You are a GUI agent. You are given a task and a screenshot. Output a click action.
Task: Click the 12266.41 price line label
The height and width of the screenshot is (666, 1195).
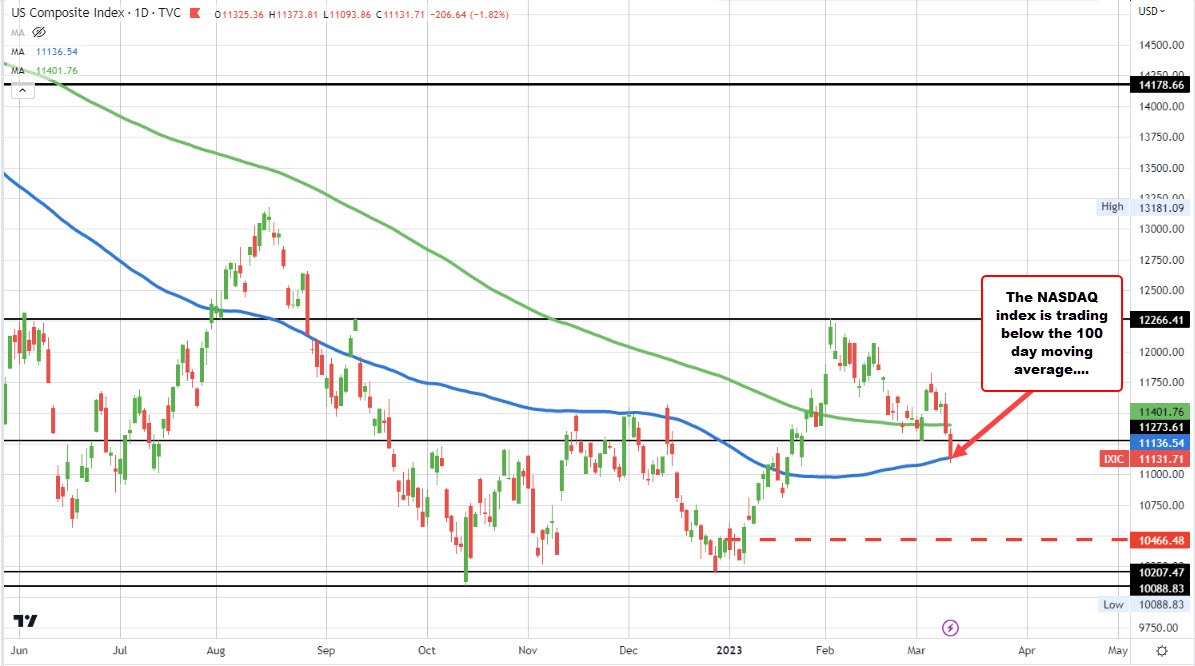pyautogui.click(x=1161, y=319)
